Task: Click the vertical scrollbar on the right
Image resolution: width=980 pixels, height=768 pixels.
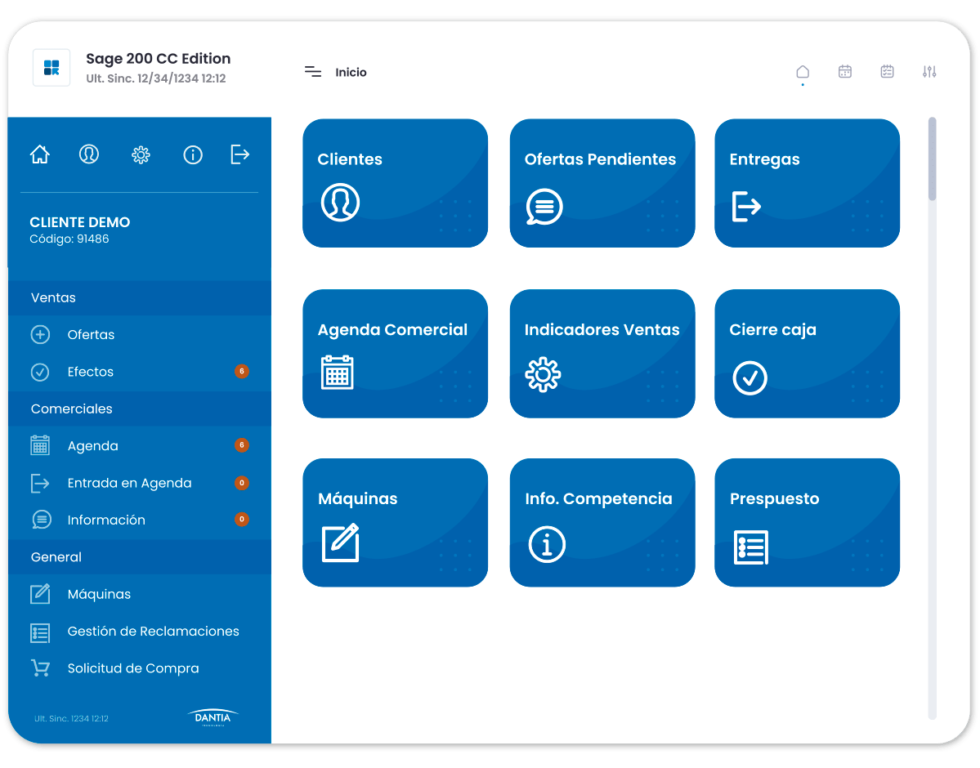Action: pyautogui.click(x=932, y=160)
